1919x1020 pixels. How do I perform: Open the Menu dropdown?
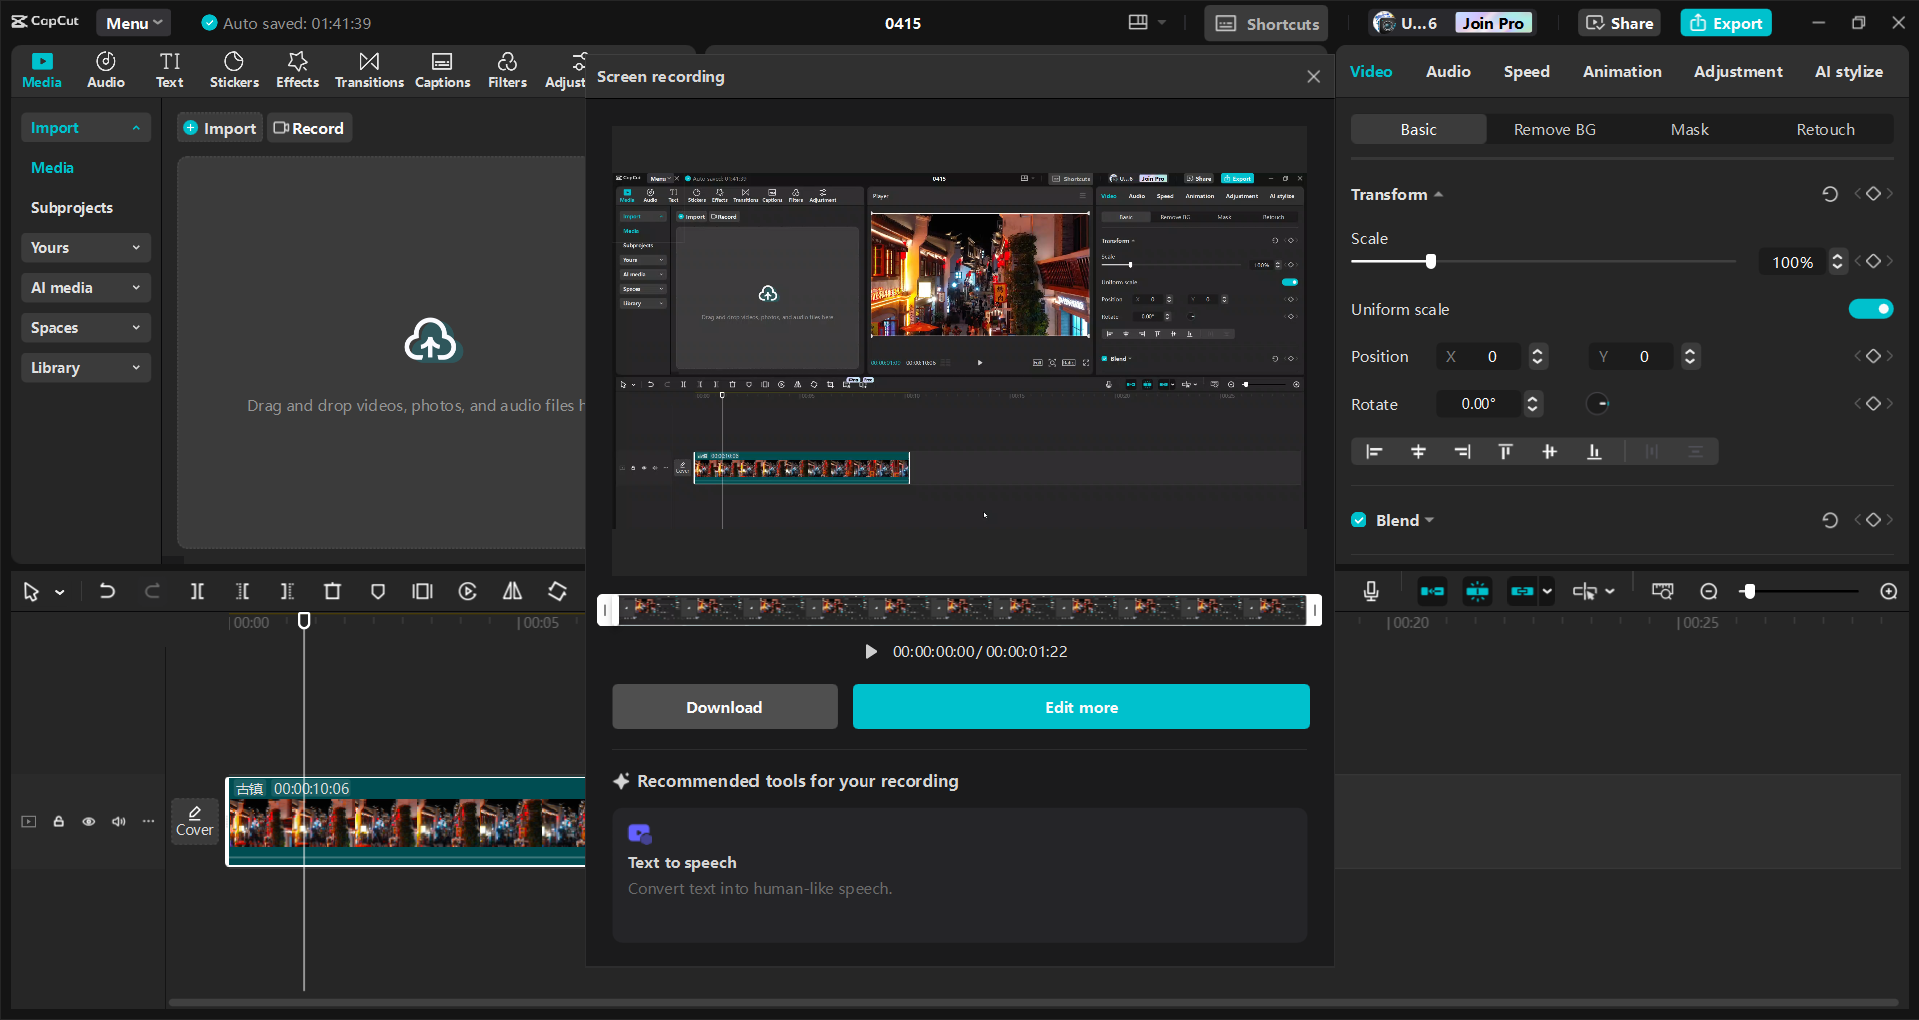tap(133, 22)
